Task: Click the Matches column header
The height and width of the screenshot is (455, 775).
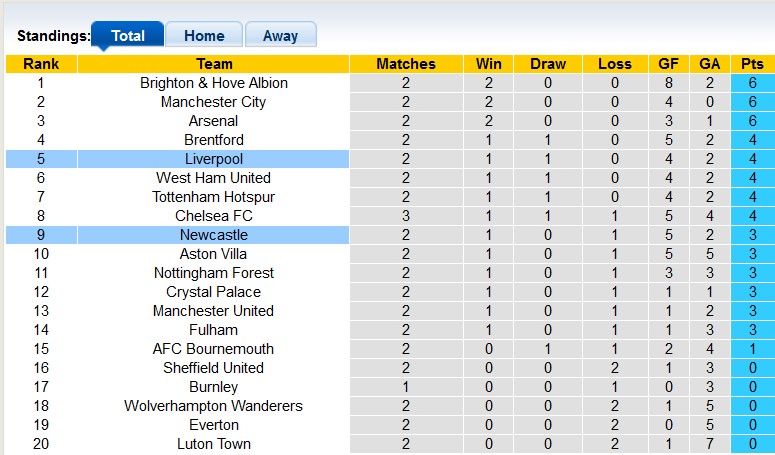Action: pyautogui.click(x=406, y=64)
